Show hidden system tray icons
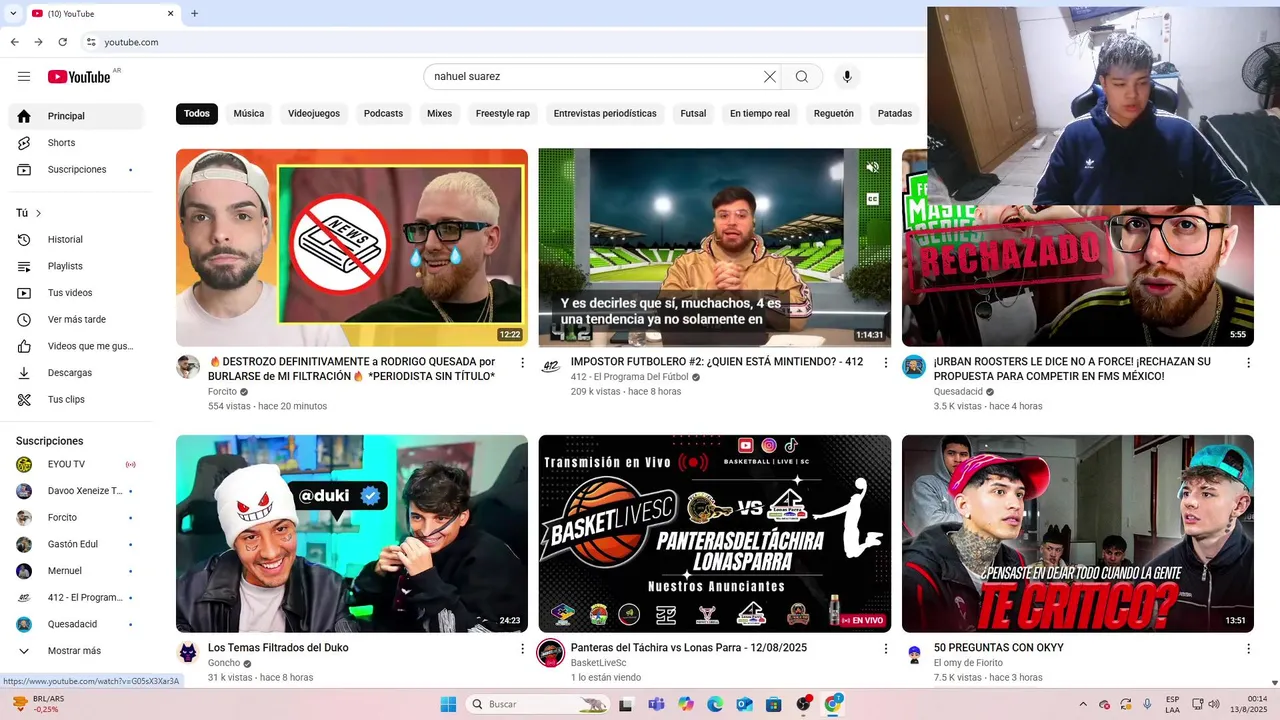Screen dimensions: 1280x720 click(1083, 704)
